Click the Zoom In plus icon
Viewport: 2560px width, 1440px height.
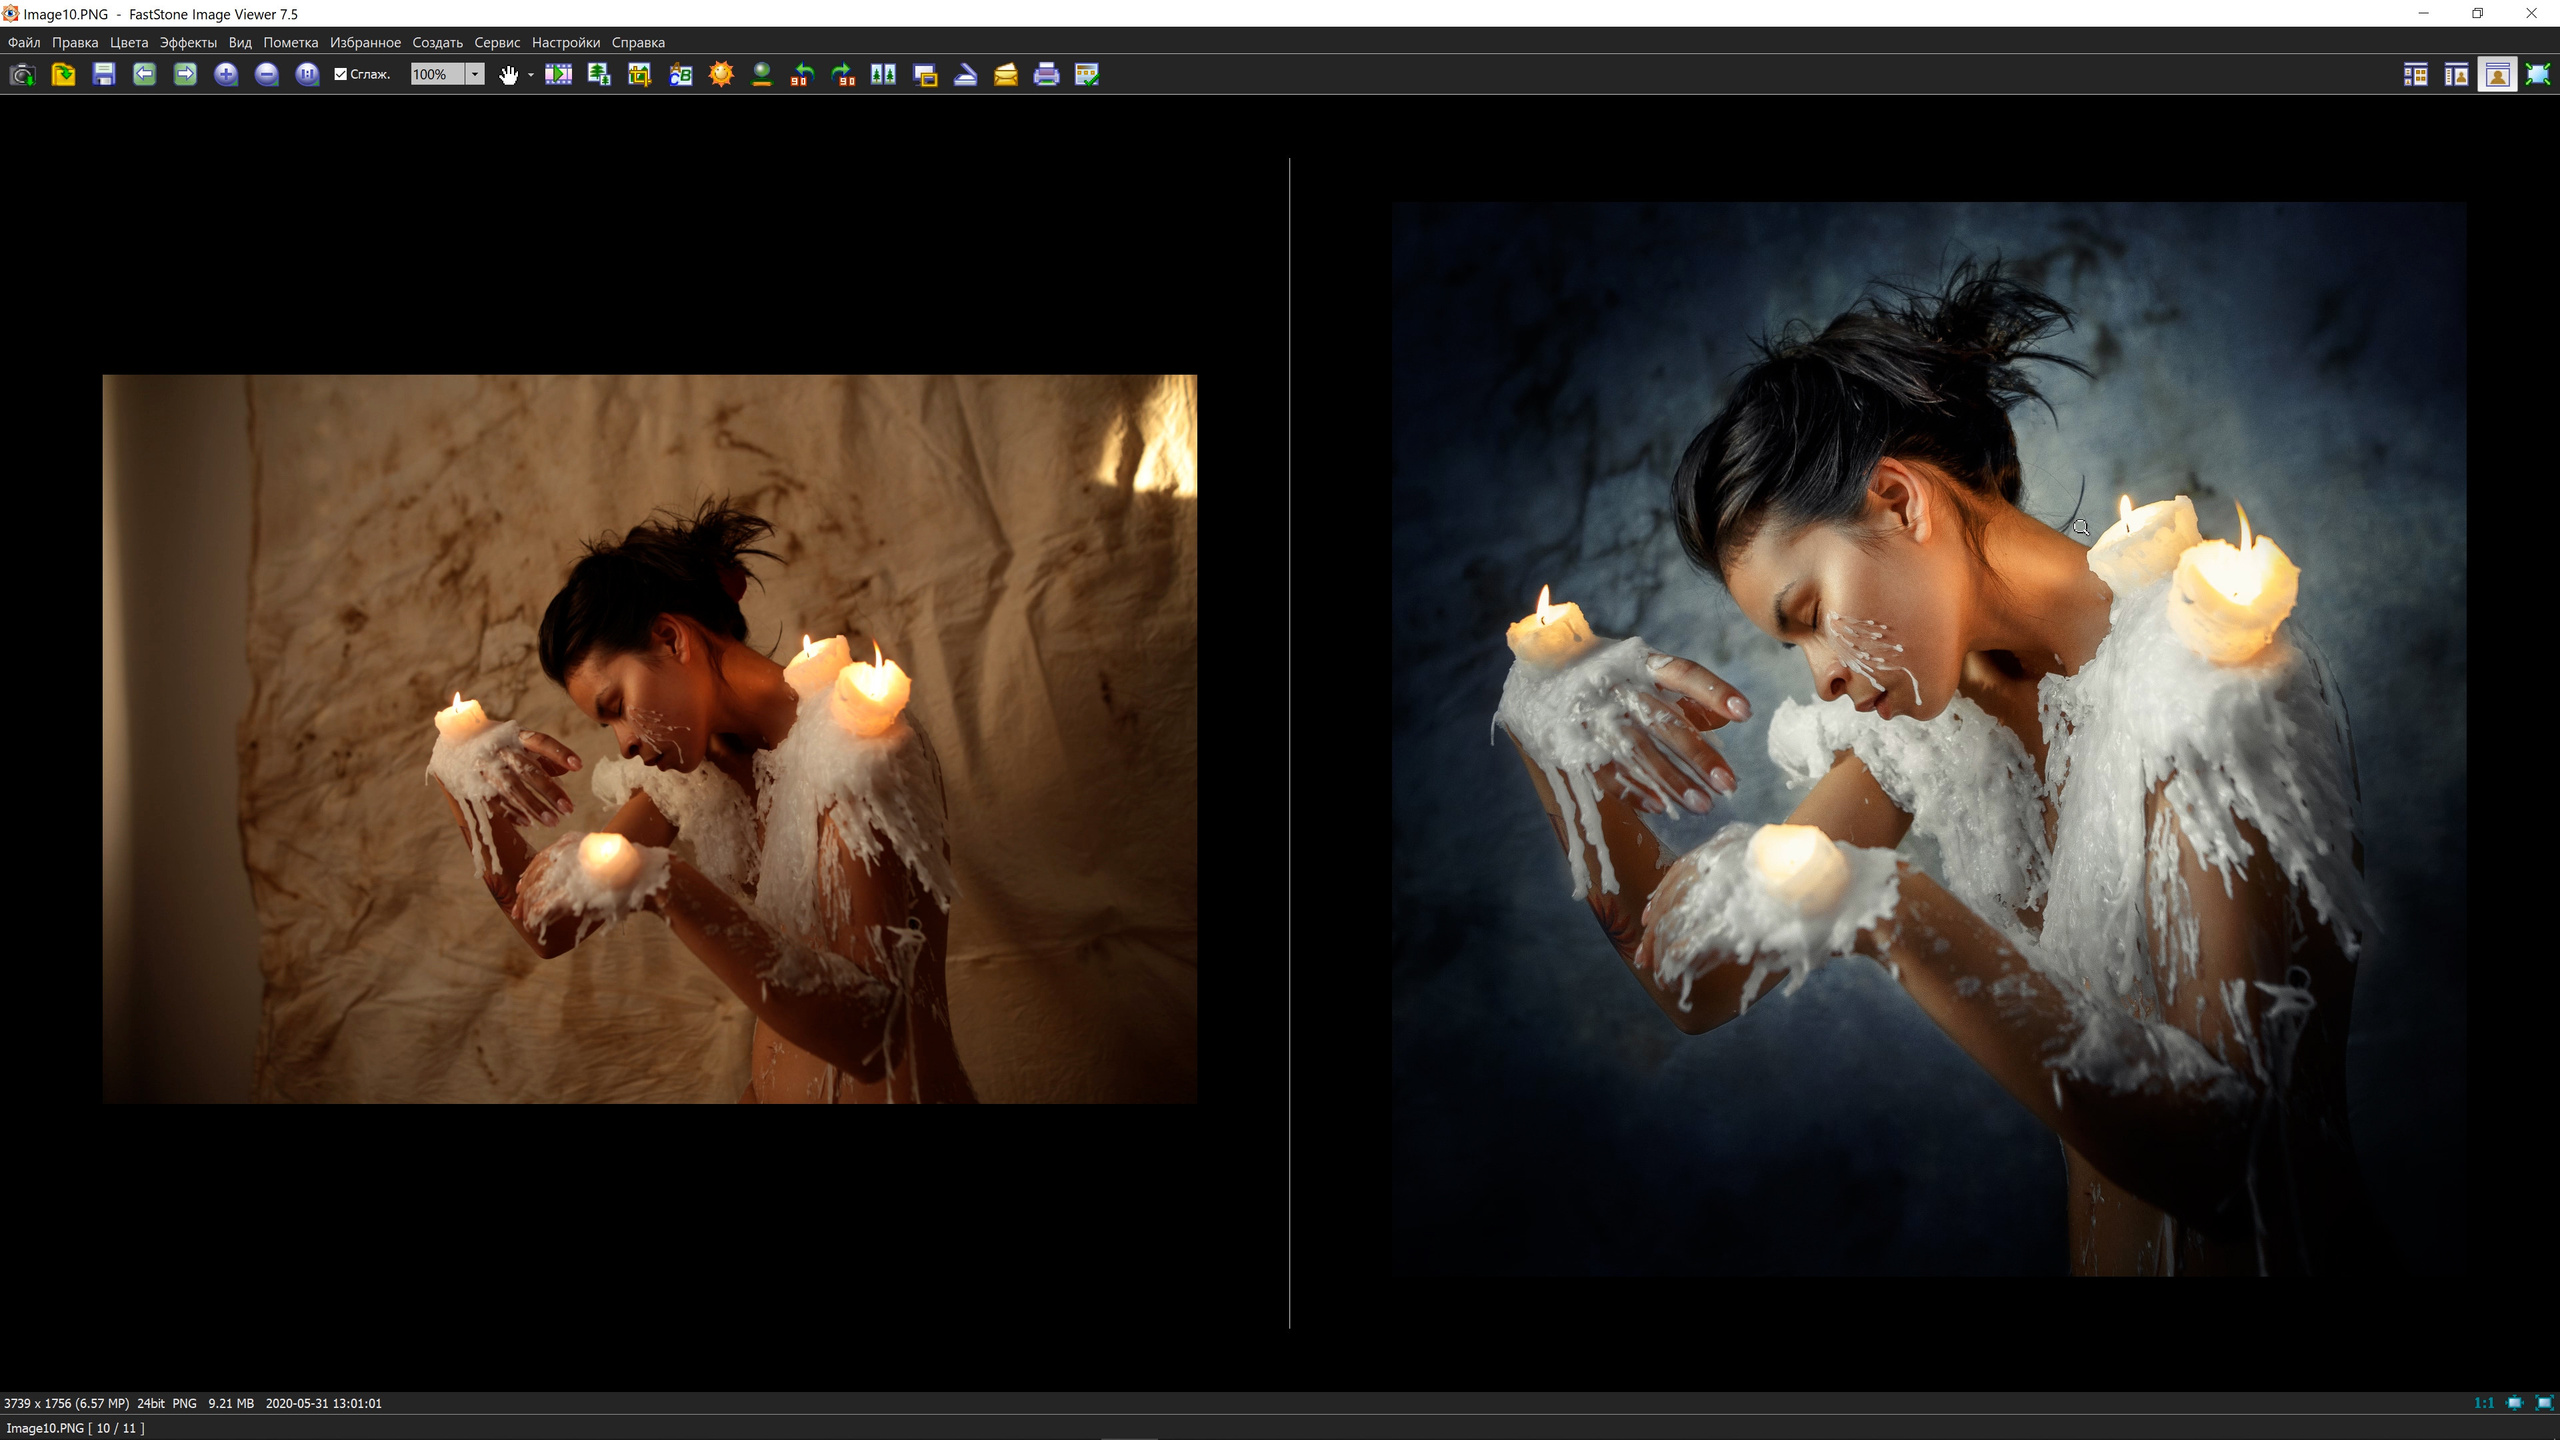[226, 75]
